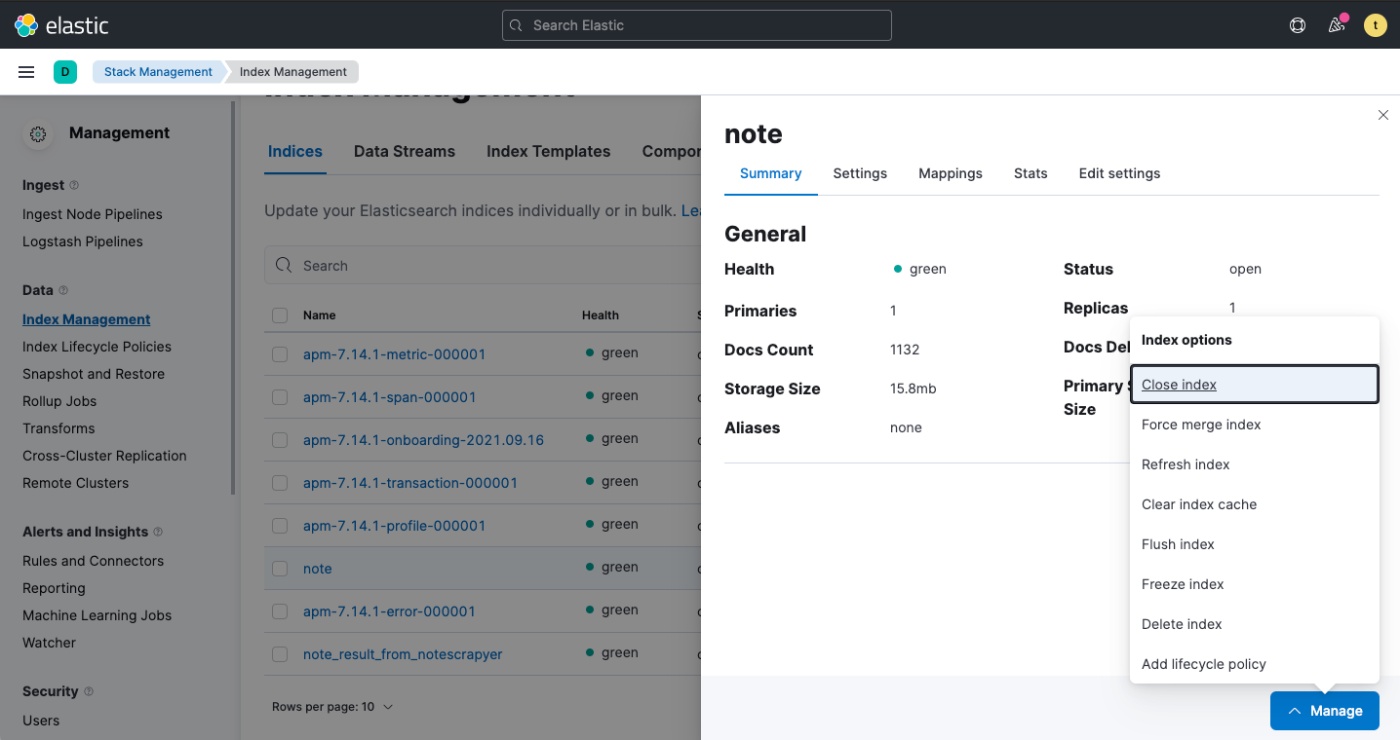Select the apm-7.14.1-onboarding-2021.09.16 checkbox
Image resolution: width=1400 pixels, height=740 pixels.
pos(280,440)
